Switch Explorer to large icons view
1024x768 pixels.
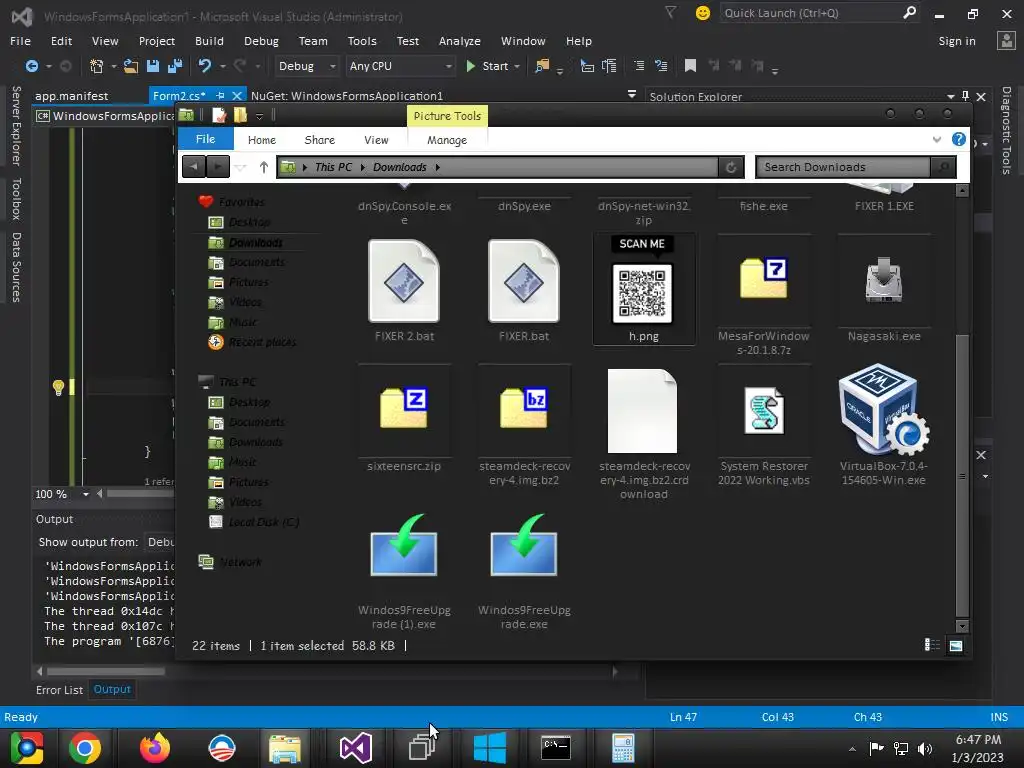coord(955,645)
